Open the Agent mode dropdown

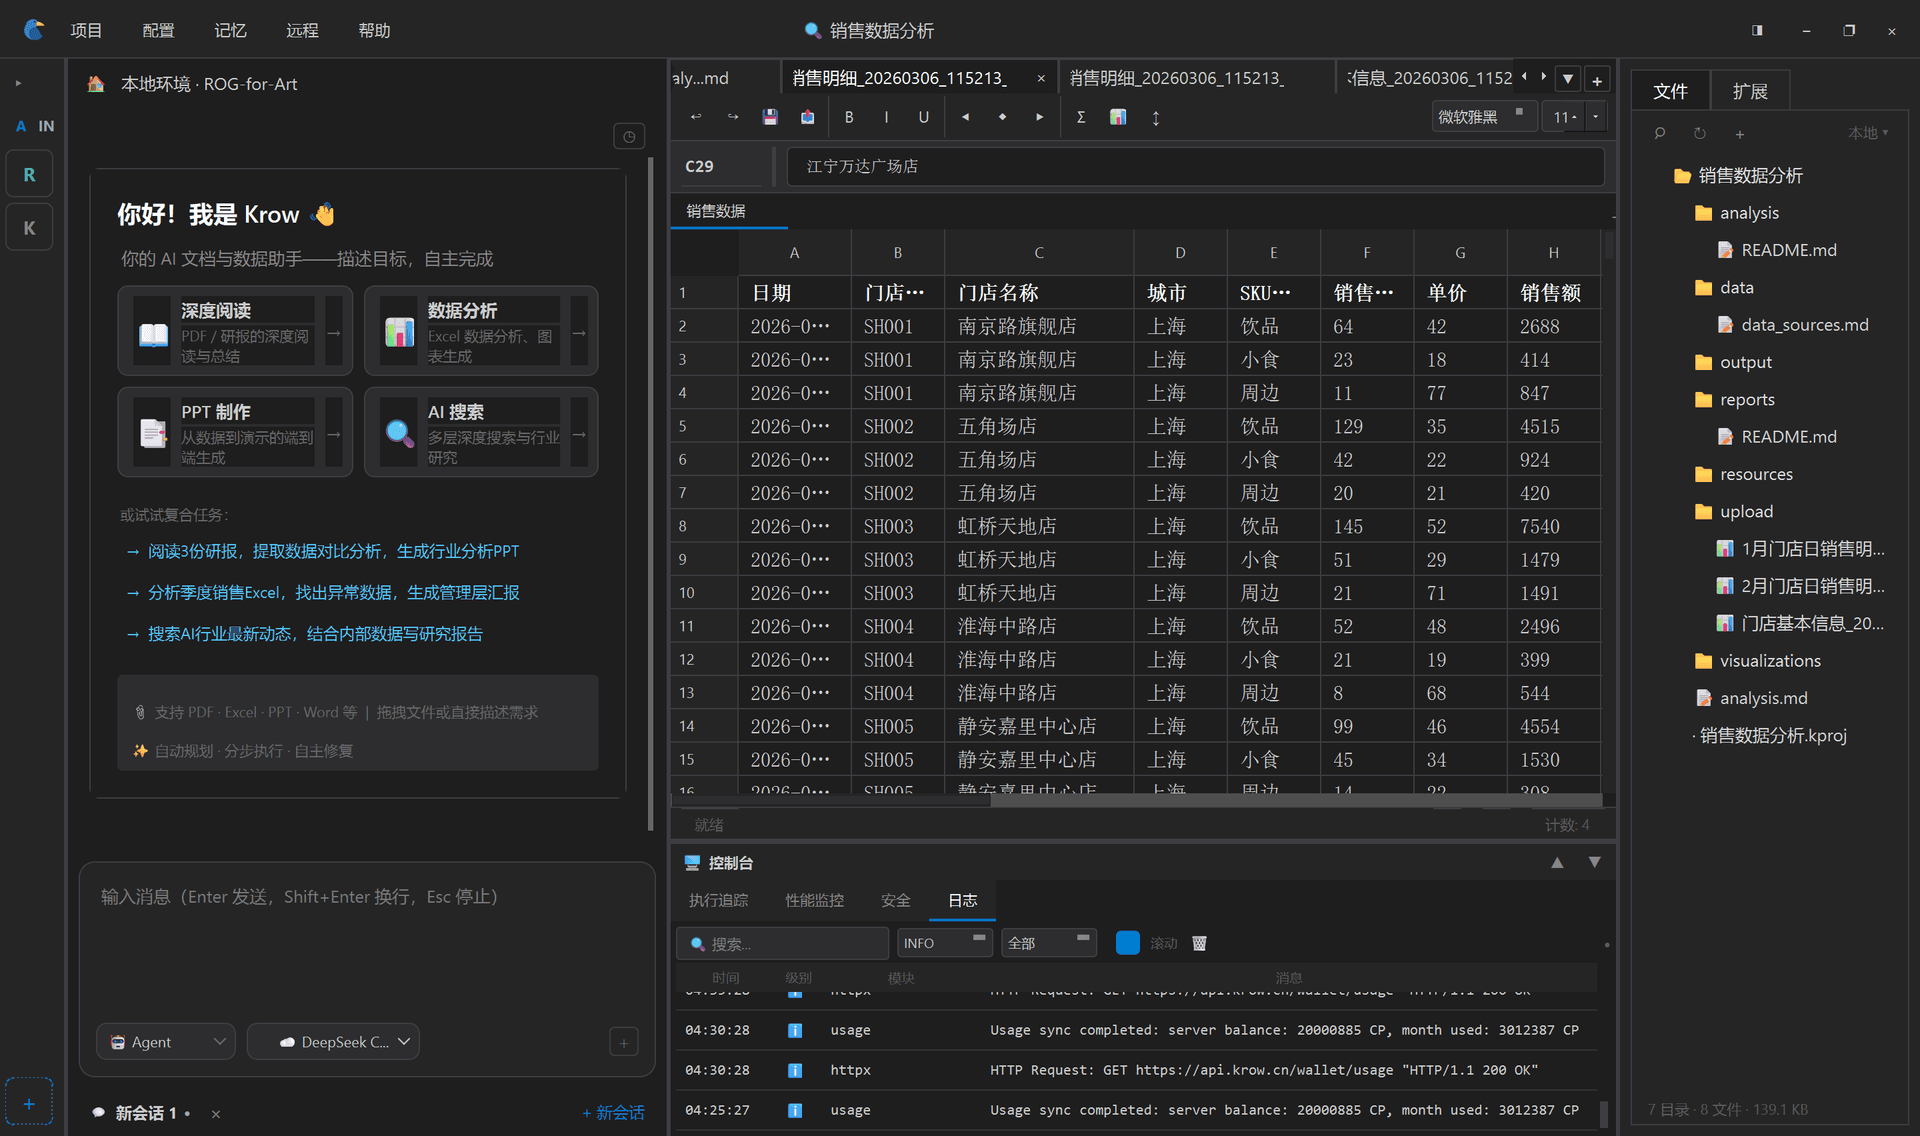pyautogui.click(x=166, y=1042)
